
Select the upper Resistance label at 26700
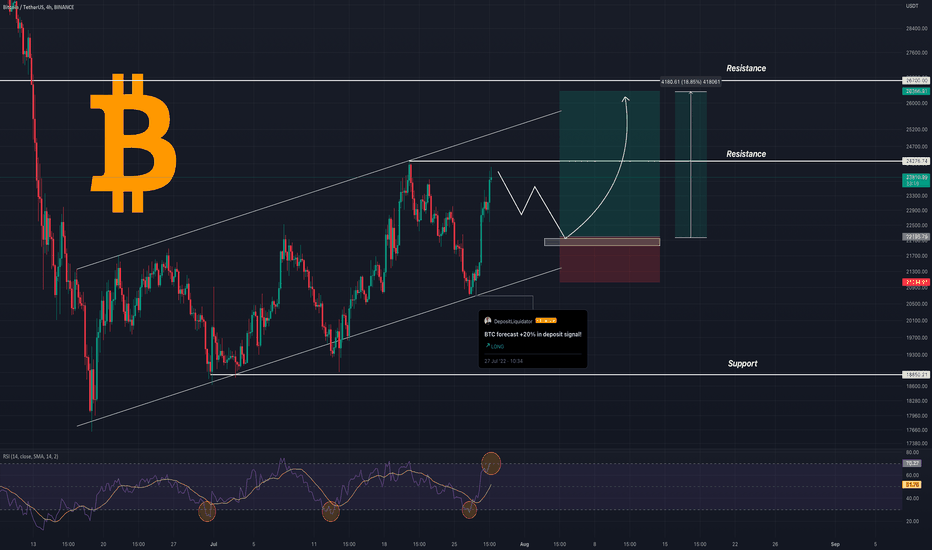tap(746, 68)
